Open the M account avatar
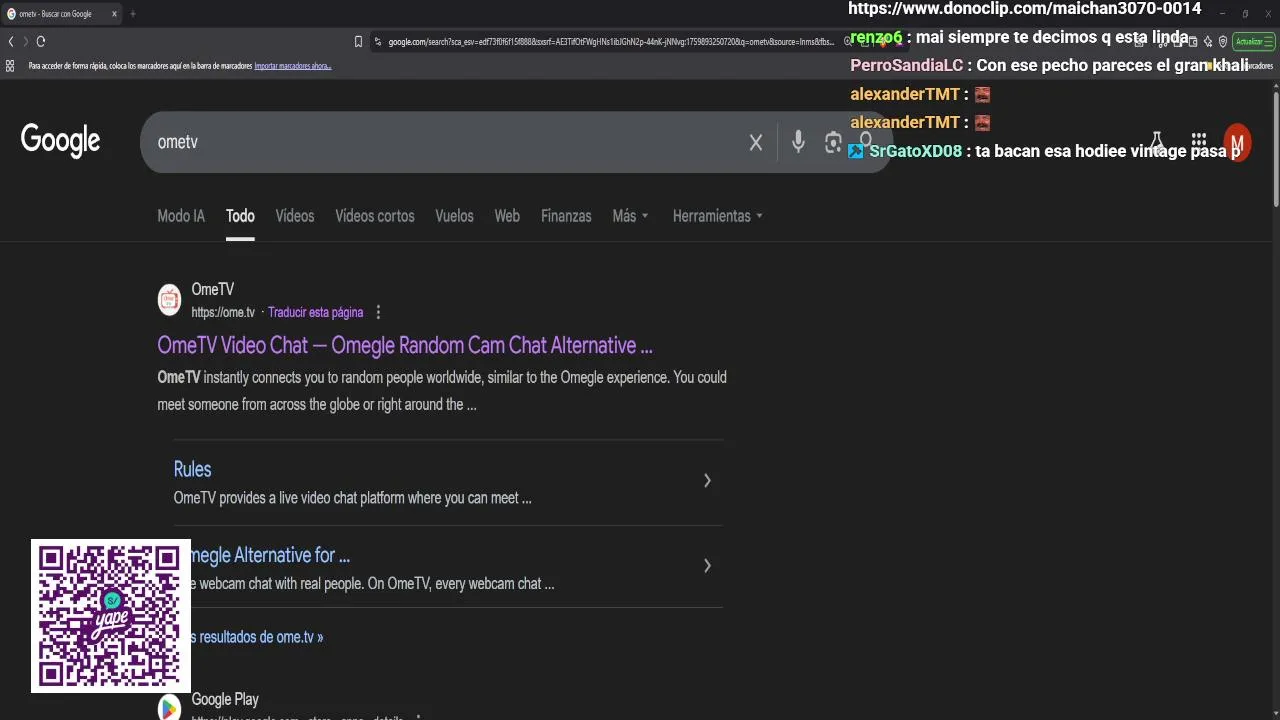The image size is (1280, 720). [1237, 142]
